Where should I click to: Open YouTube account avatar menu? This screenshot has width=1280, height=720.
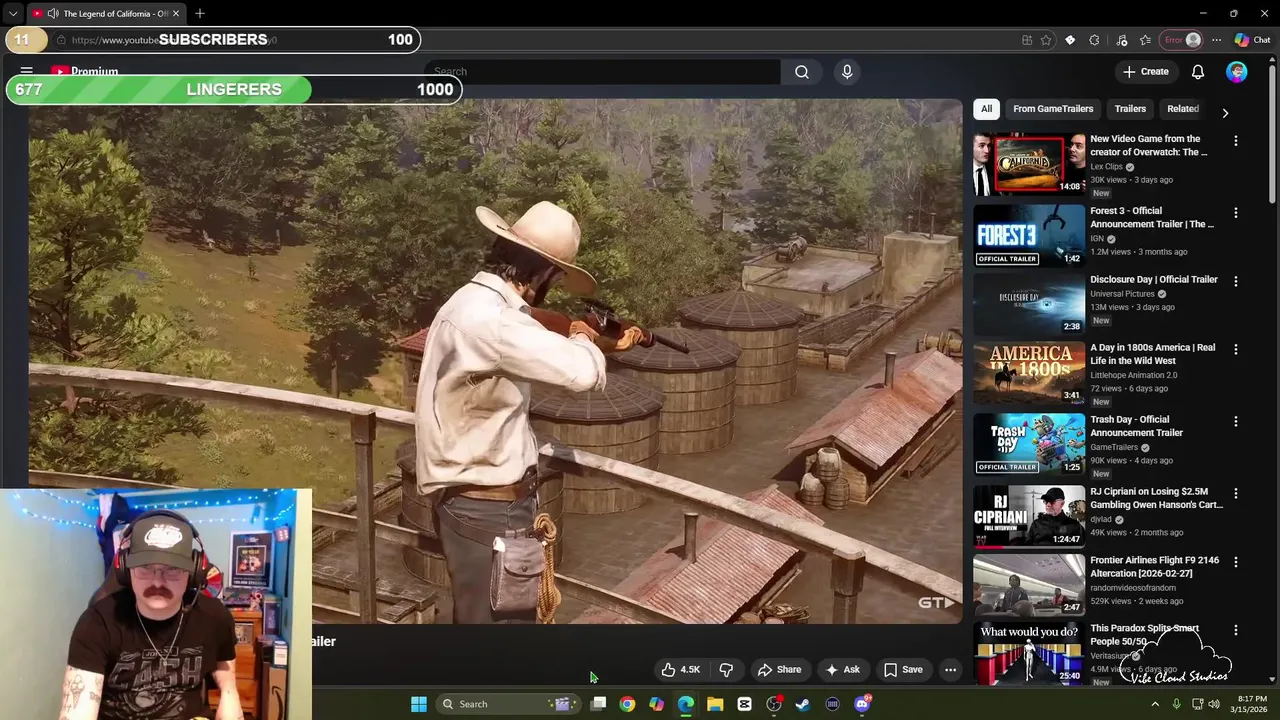coord(1237,72)
